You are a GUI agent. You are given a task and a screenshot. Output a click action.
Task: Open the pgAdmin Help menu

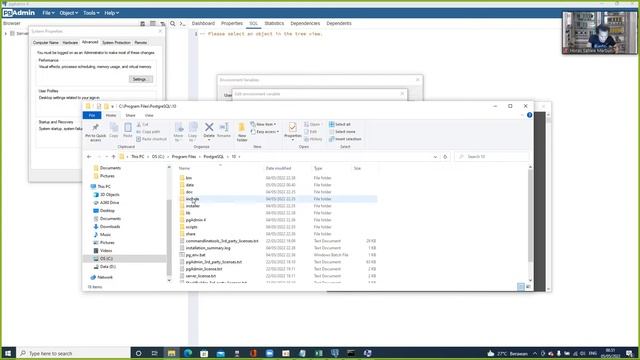pos(111,13)
